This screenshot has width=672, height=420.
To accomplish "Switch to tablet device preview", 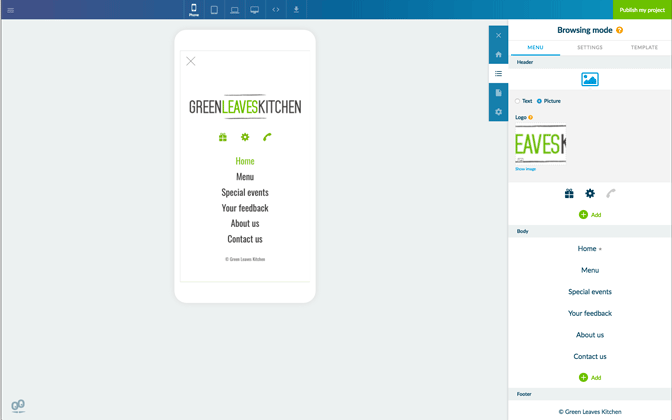I will 214,10.
